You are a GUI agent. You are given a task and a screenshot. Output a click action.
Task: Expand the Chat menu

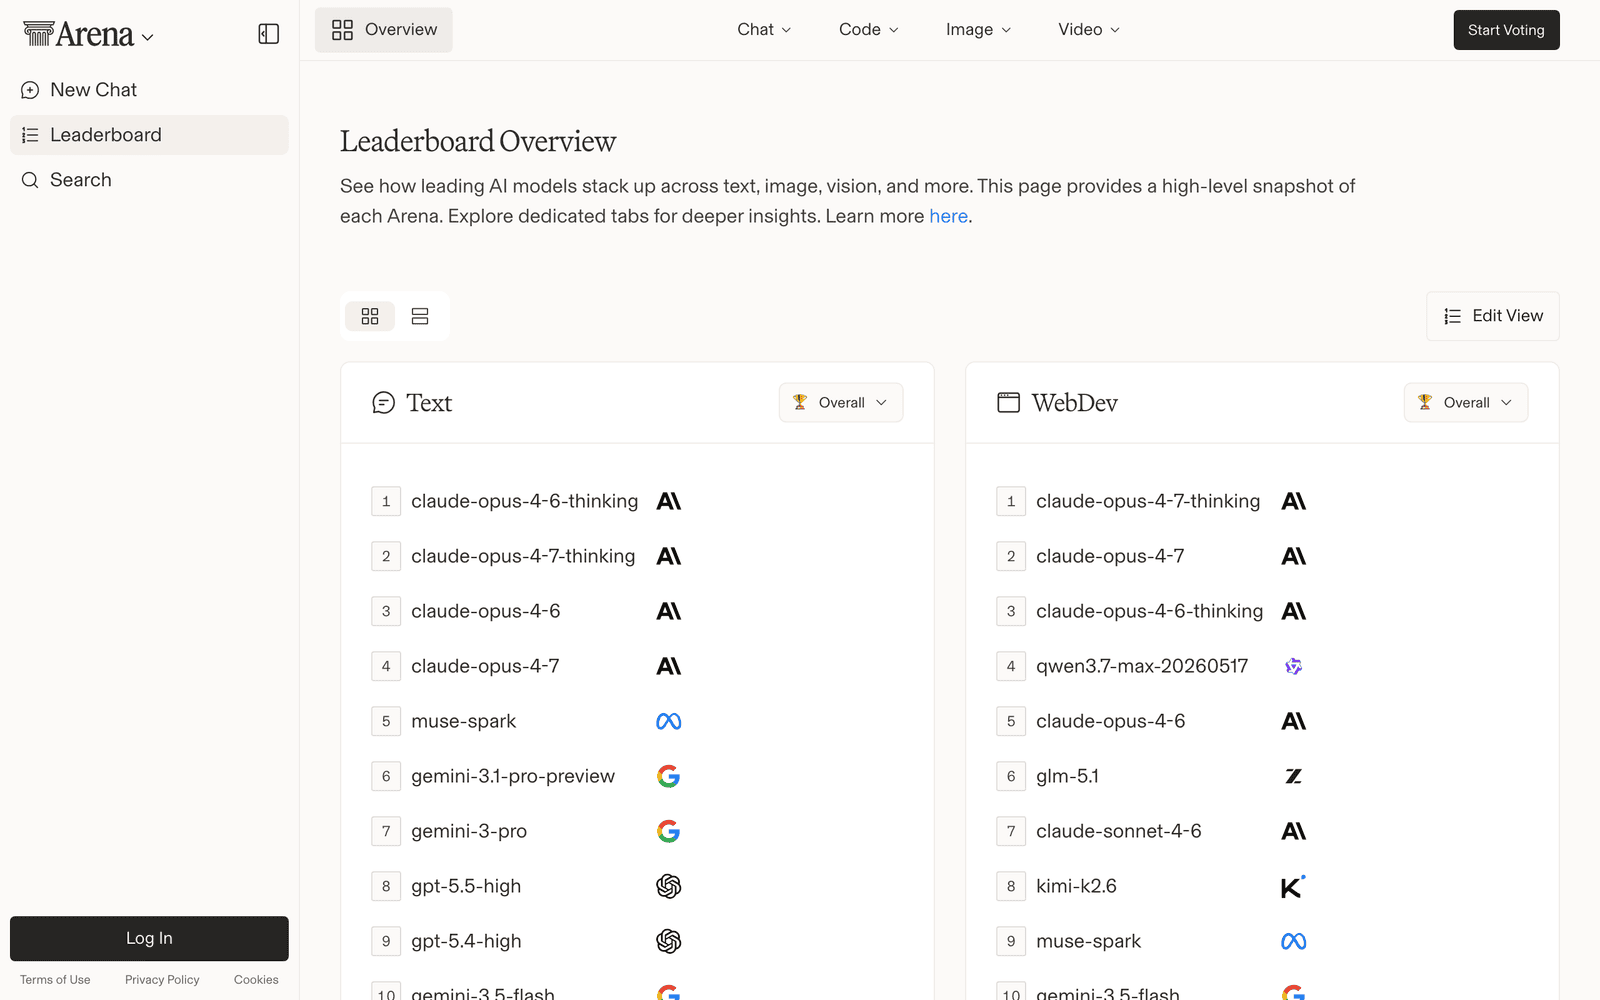pyautogui.click(x=764, y=30)
